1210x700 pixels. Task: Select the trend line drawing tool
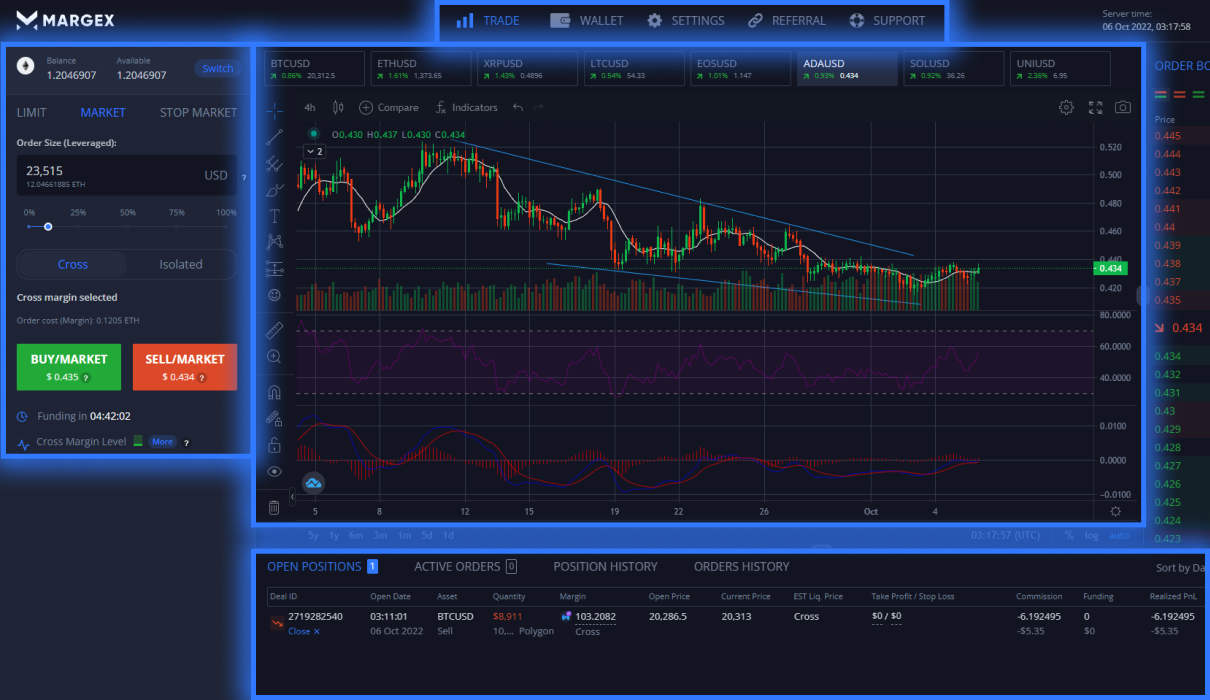[x=274, y=137]
